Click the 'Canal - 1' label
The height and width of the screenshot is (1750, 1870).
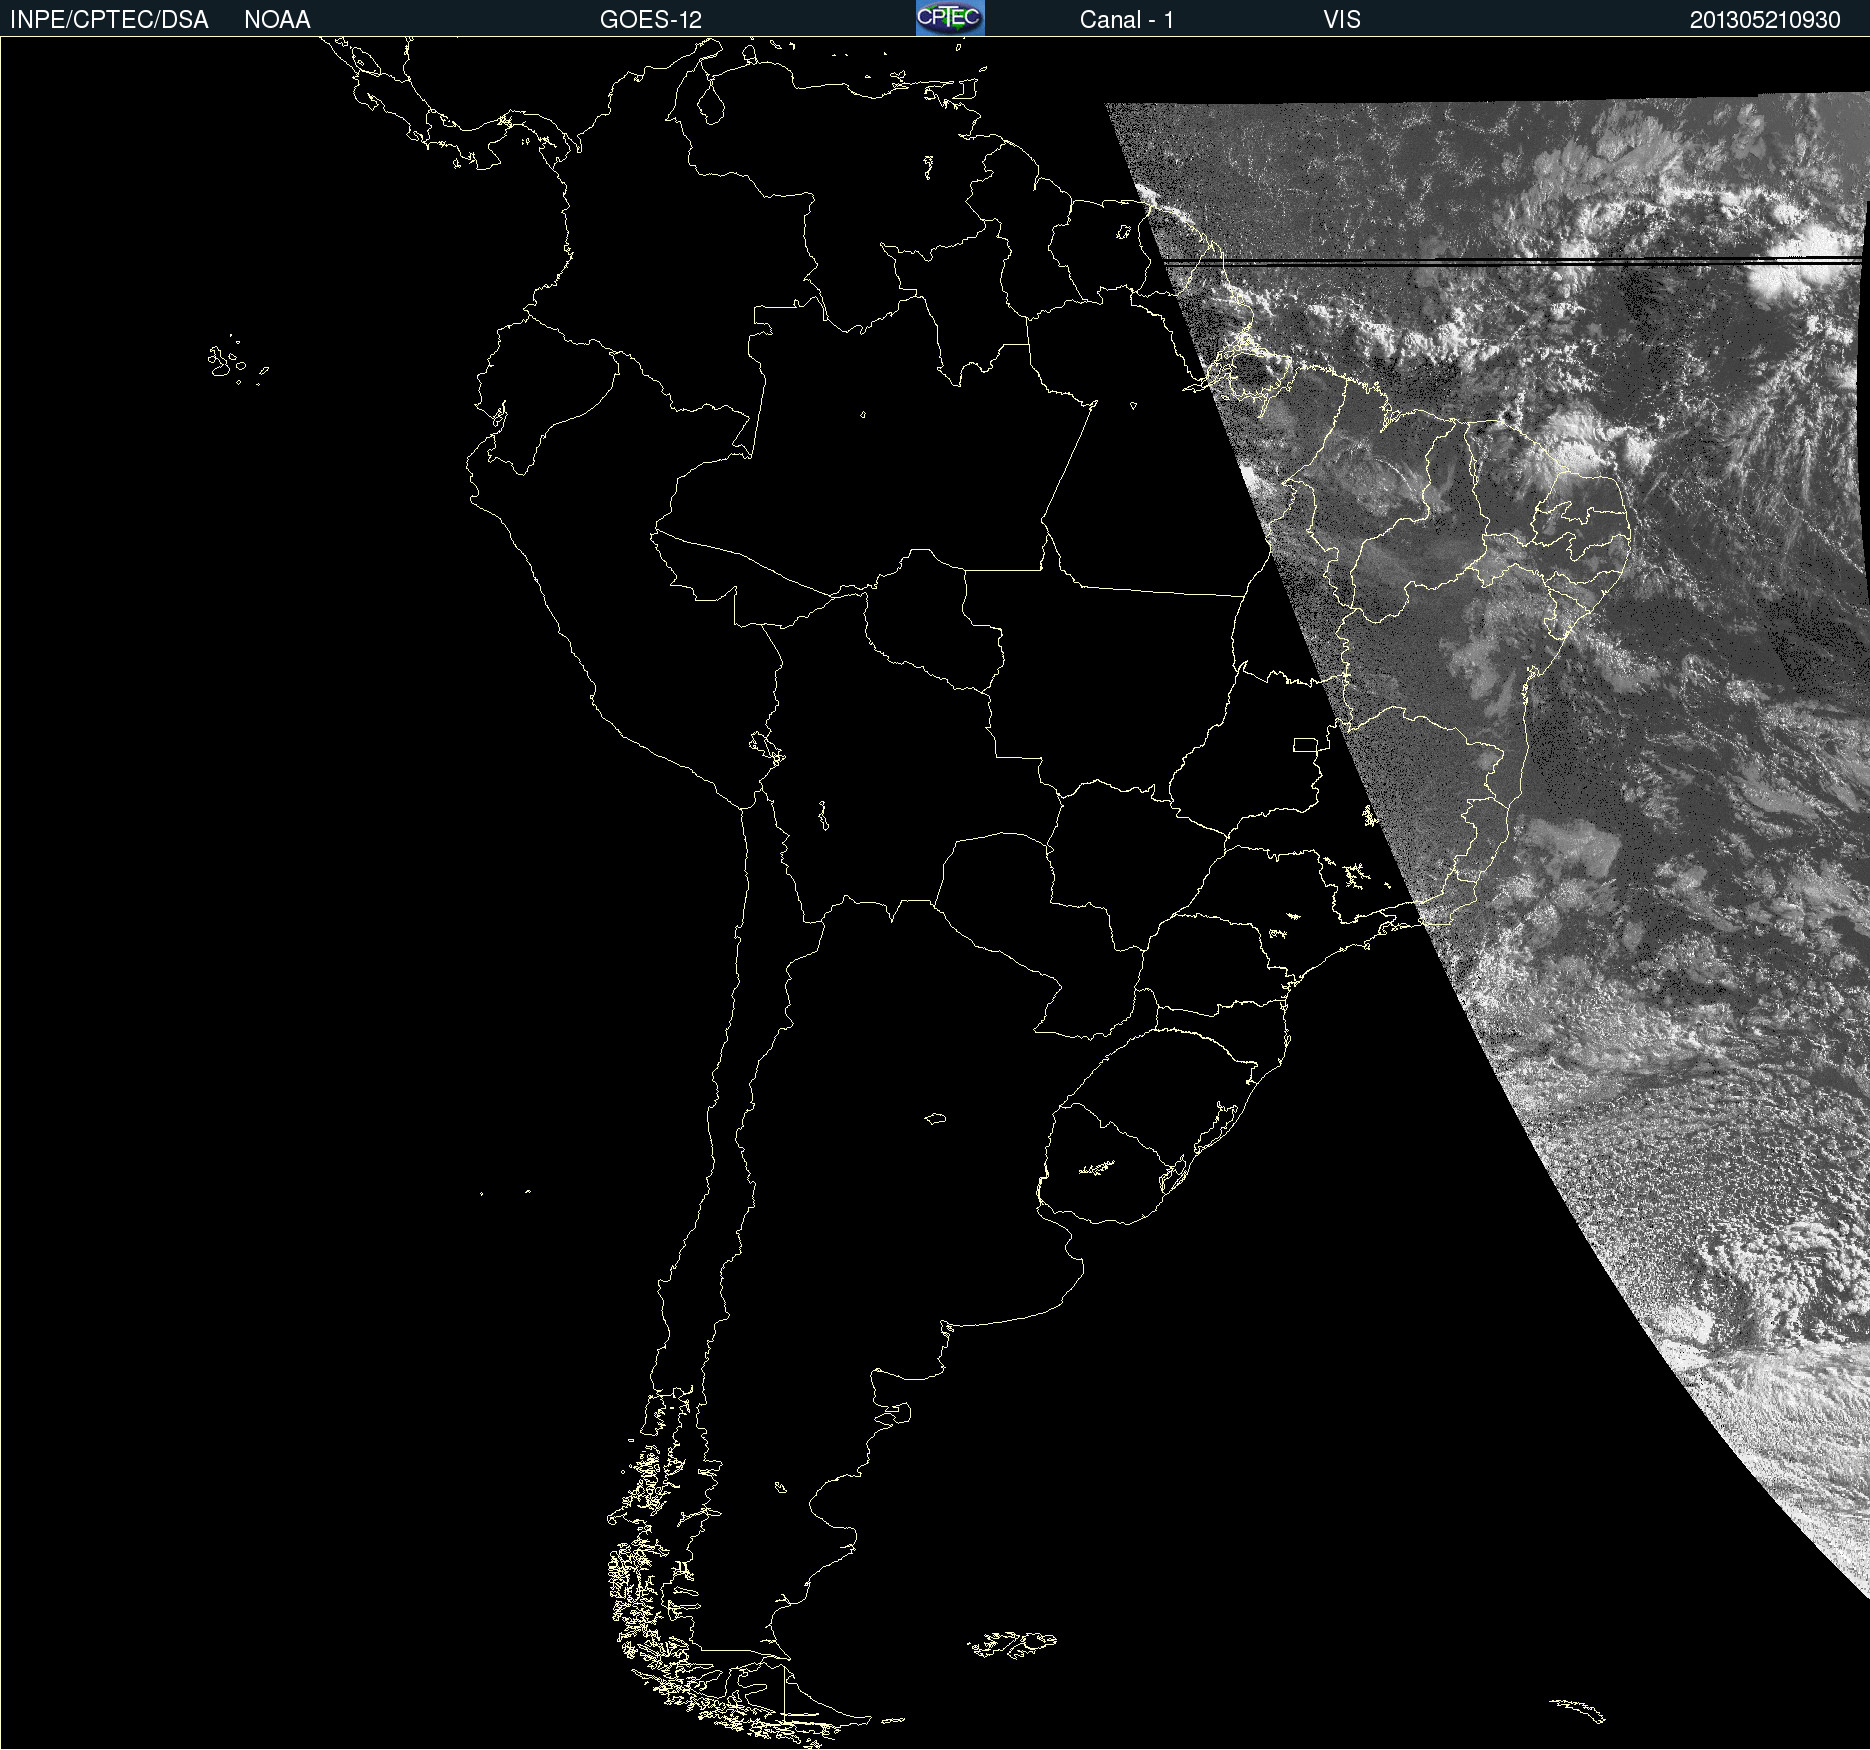(1126, 20)
